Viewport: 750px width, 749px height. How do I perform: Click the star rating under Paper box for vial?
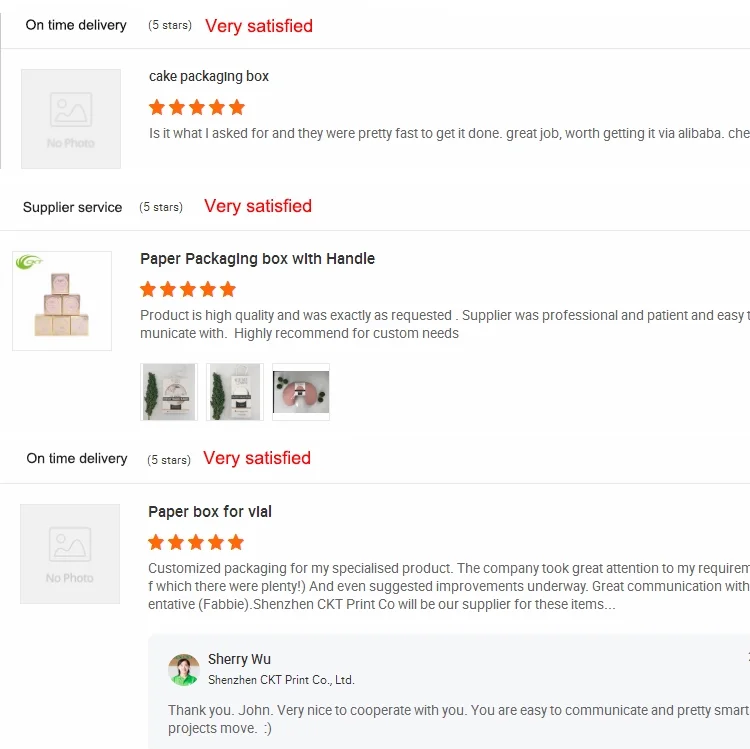(196, 542)
